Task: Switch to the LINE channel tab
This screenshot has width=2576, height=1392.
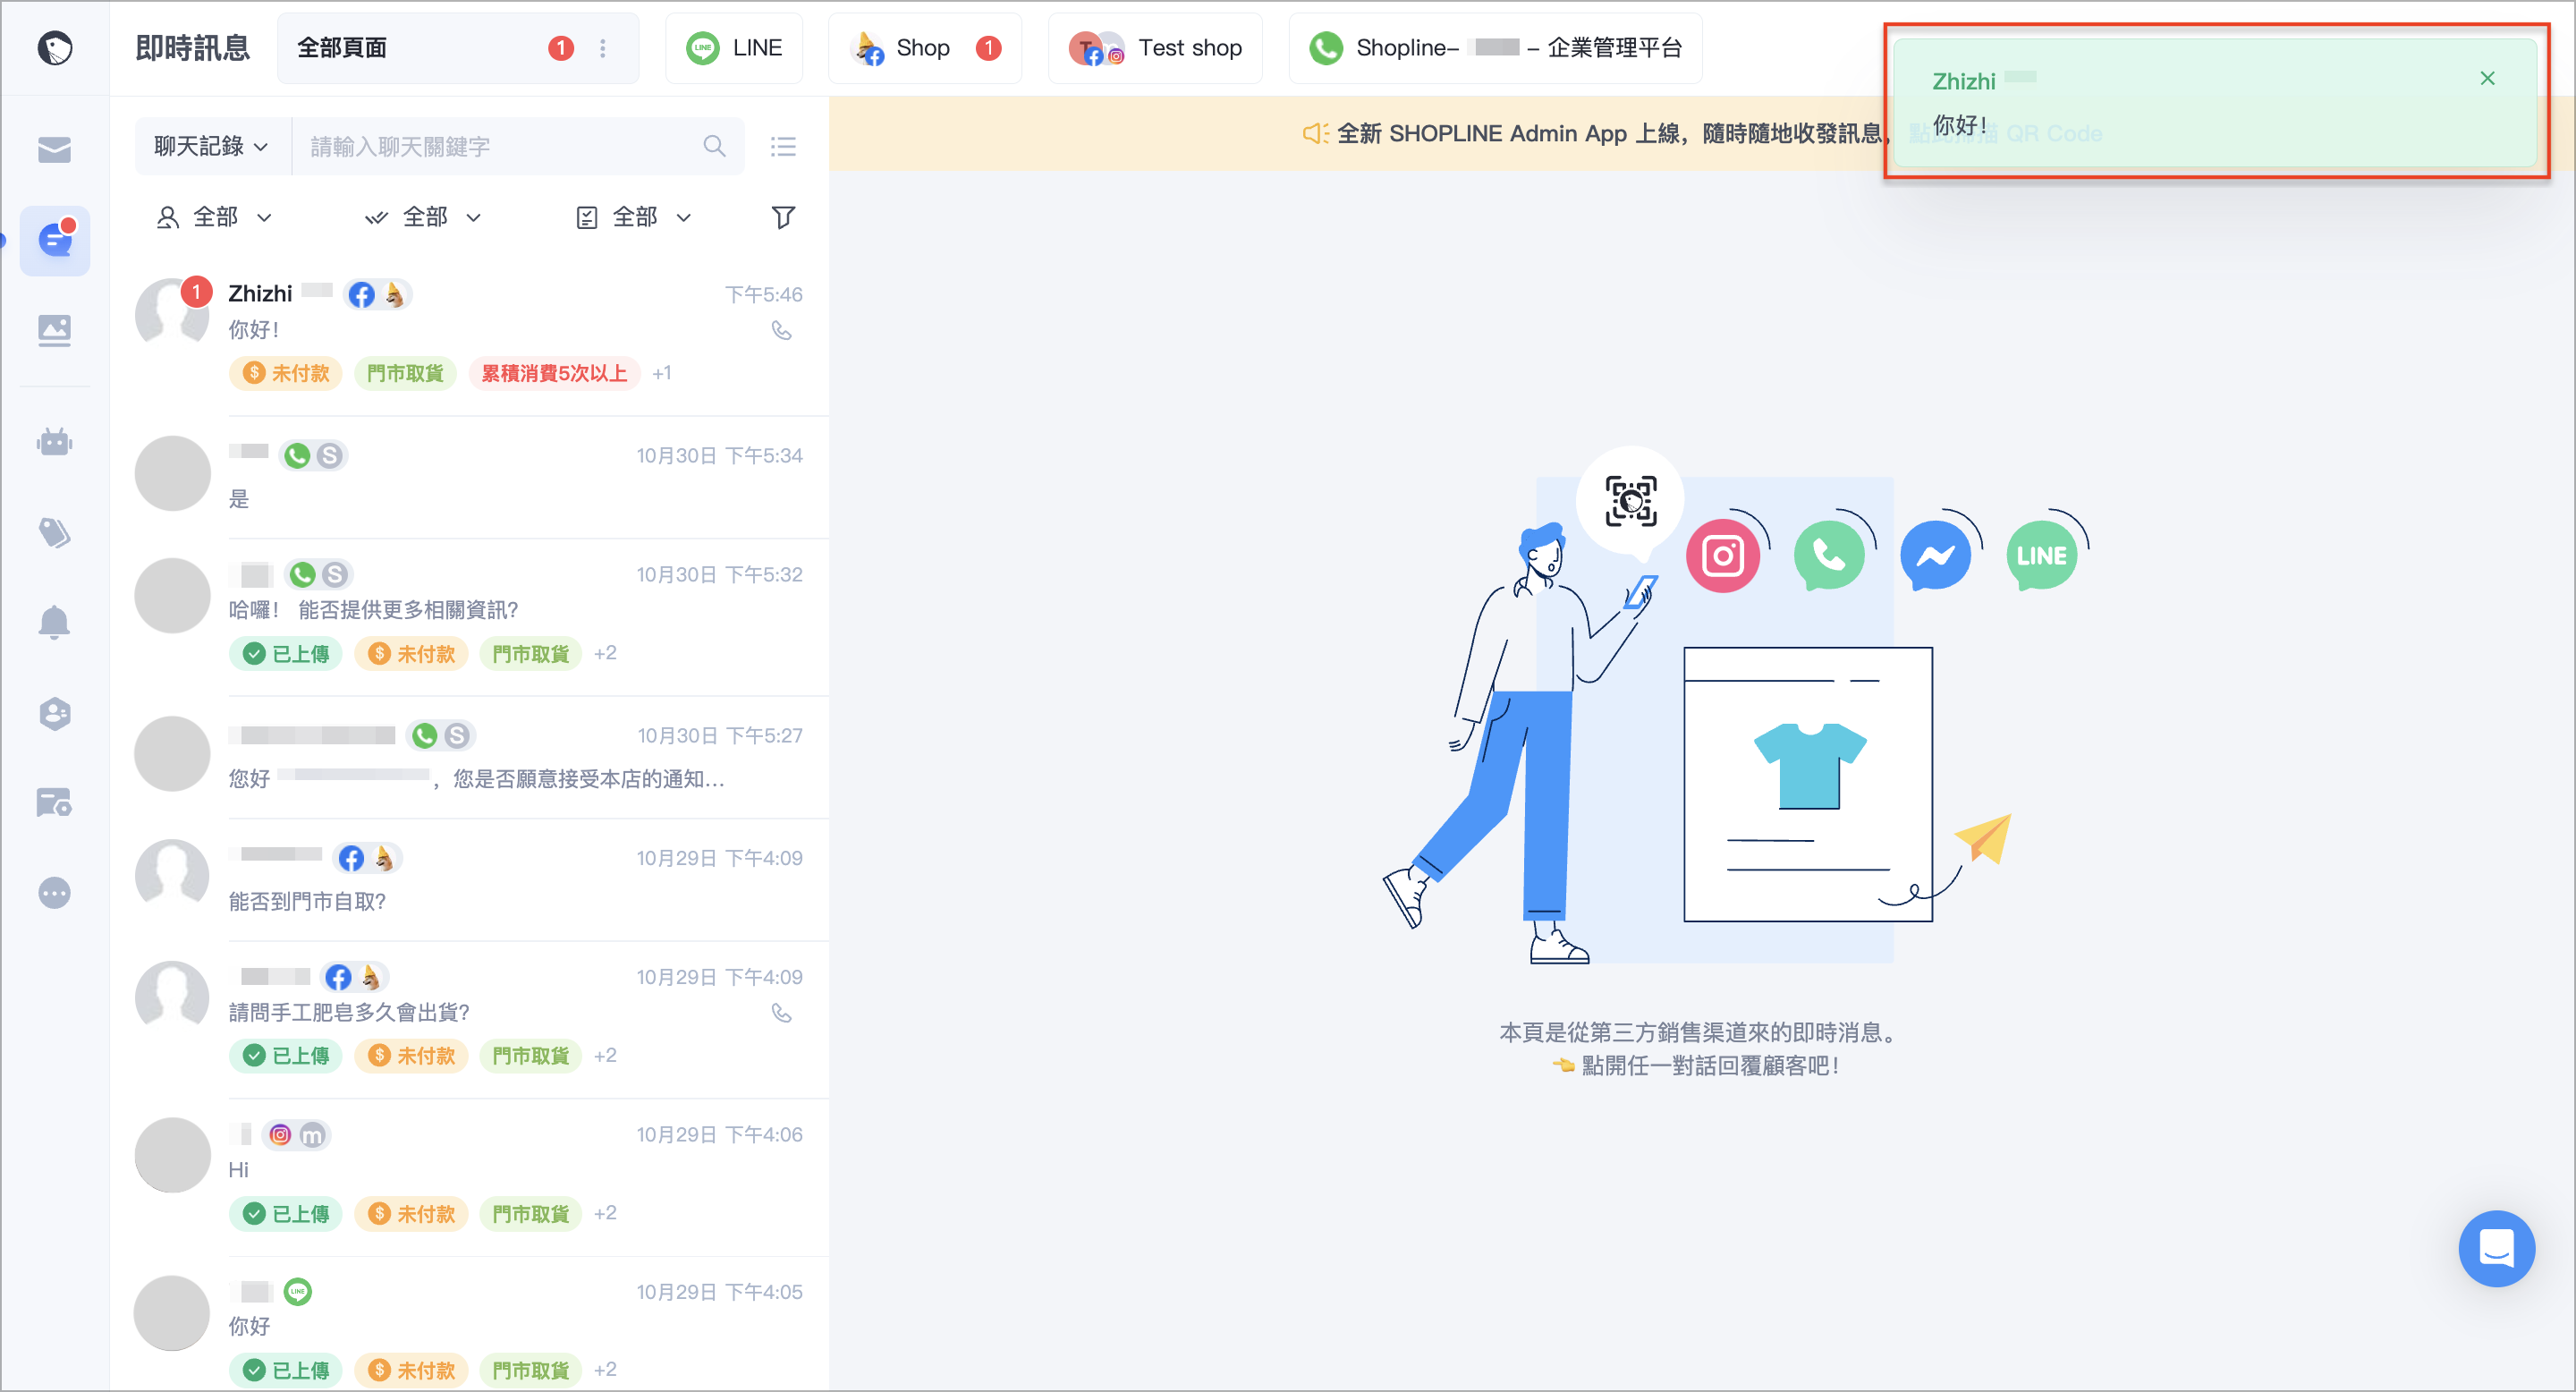Action: (734, 48)
